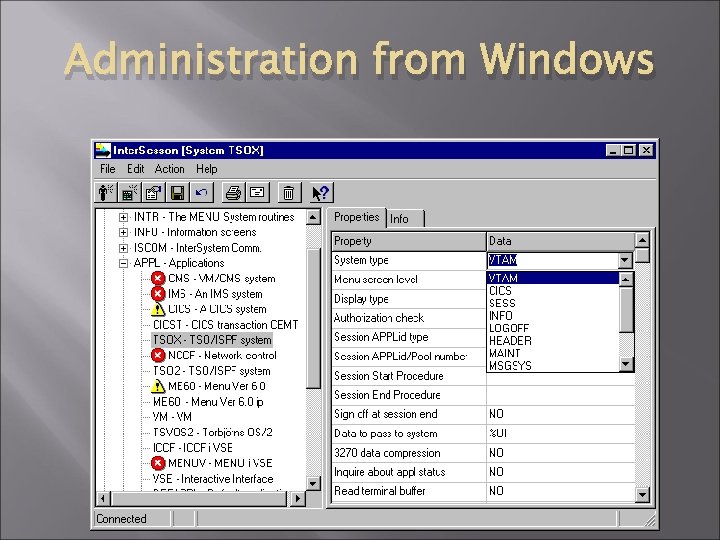Viewport: 720px width, 540px height.
Task: Click red error icon beside CMS entry
Action: point(158,278)
